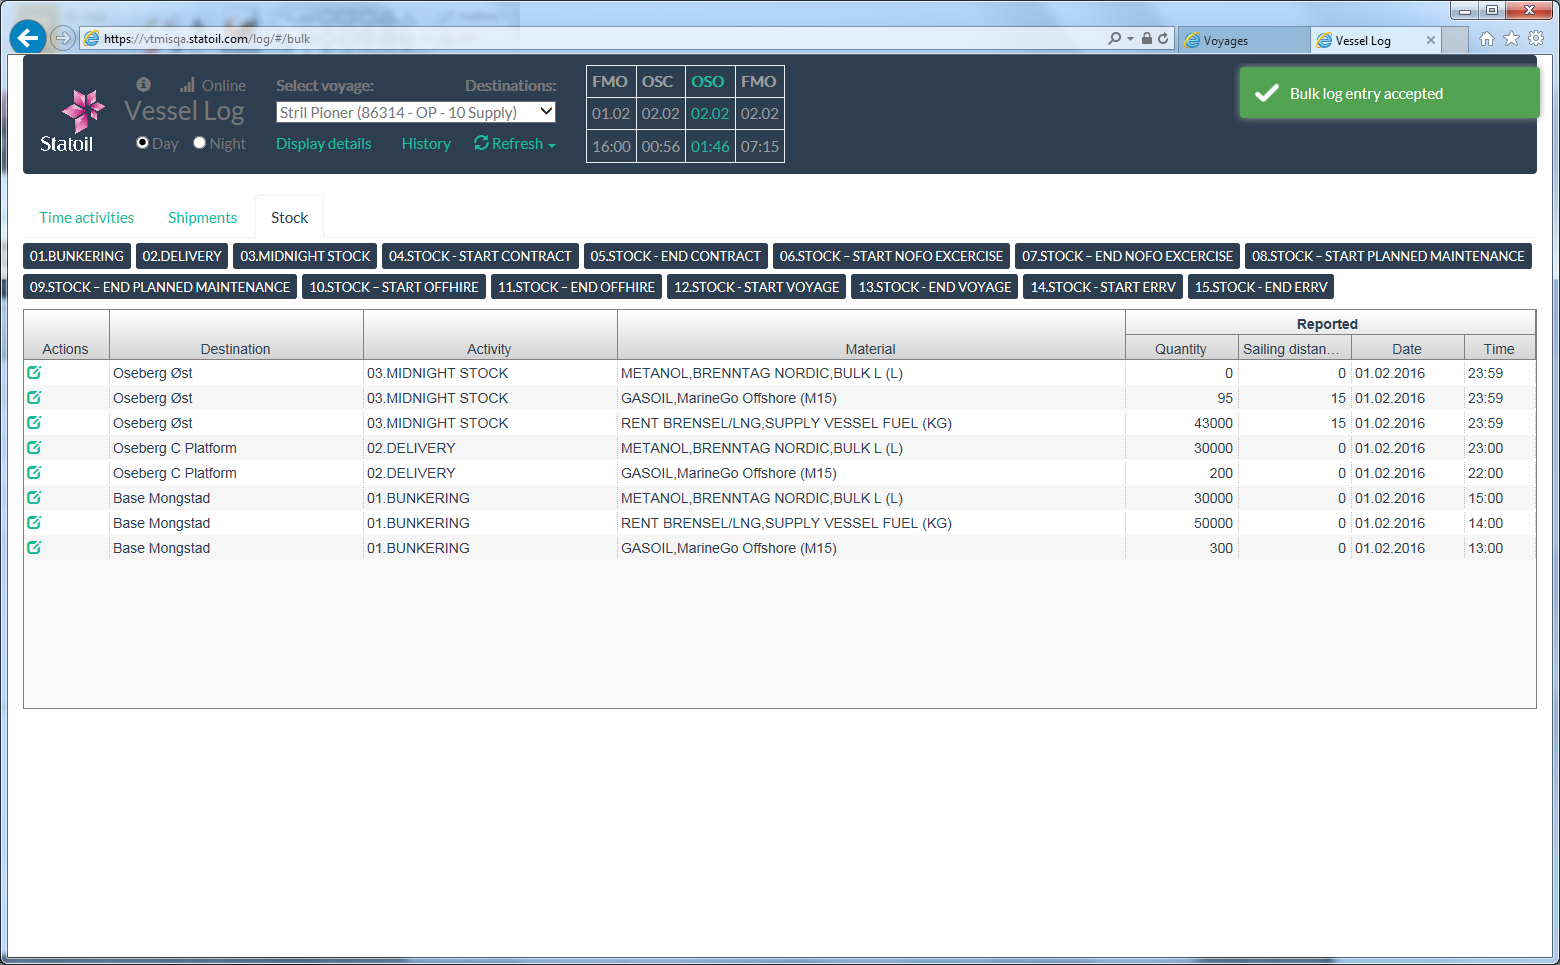Sort by the Quantity column header
Viewport: 1560px width, 965px height.
click(1181, 349)
